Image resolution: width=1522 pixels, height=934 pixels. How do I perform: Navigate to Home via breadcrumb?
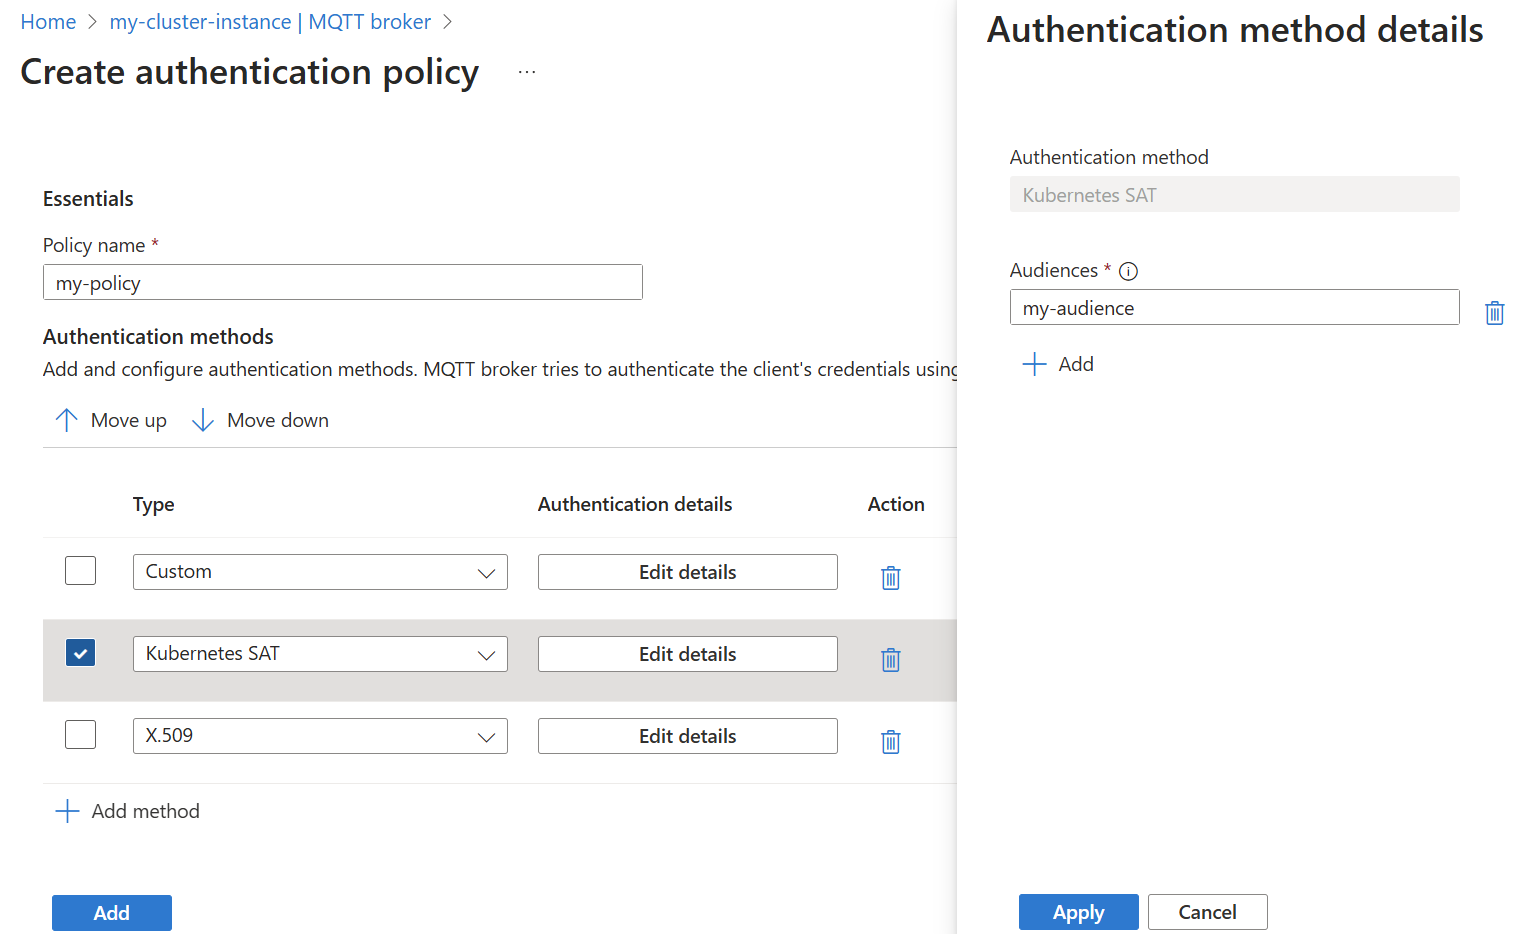[48, 21]
